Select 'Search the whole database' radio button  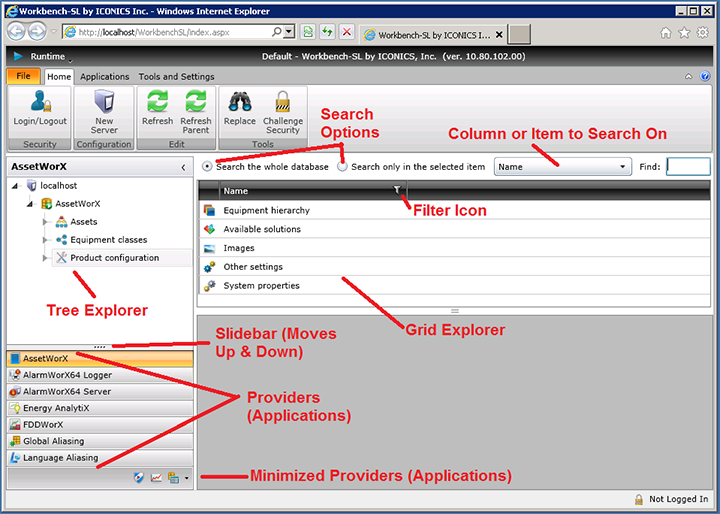pos(207,167)
